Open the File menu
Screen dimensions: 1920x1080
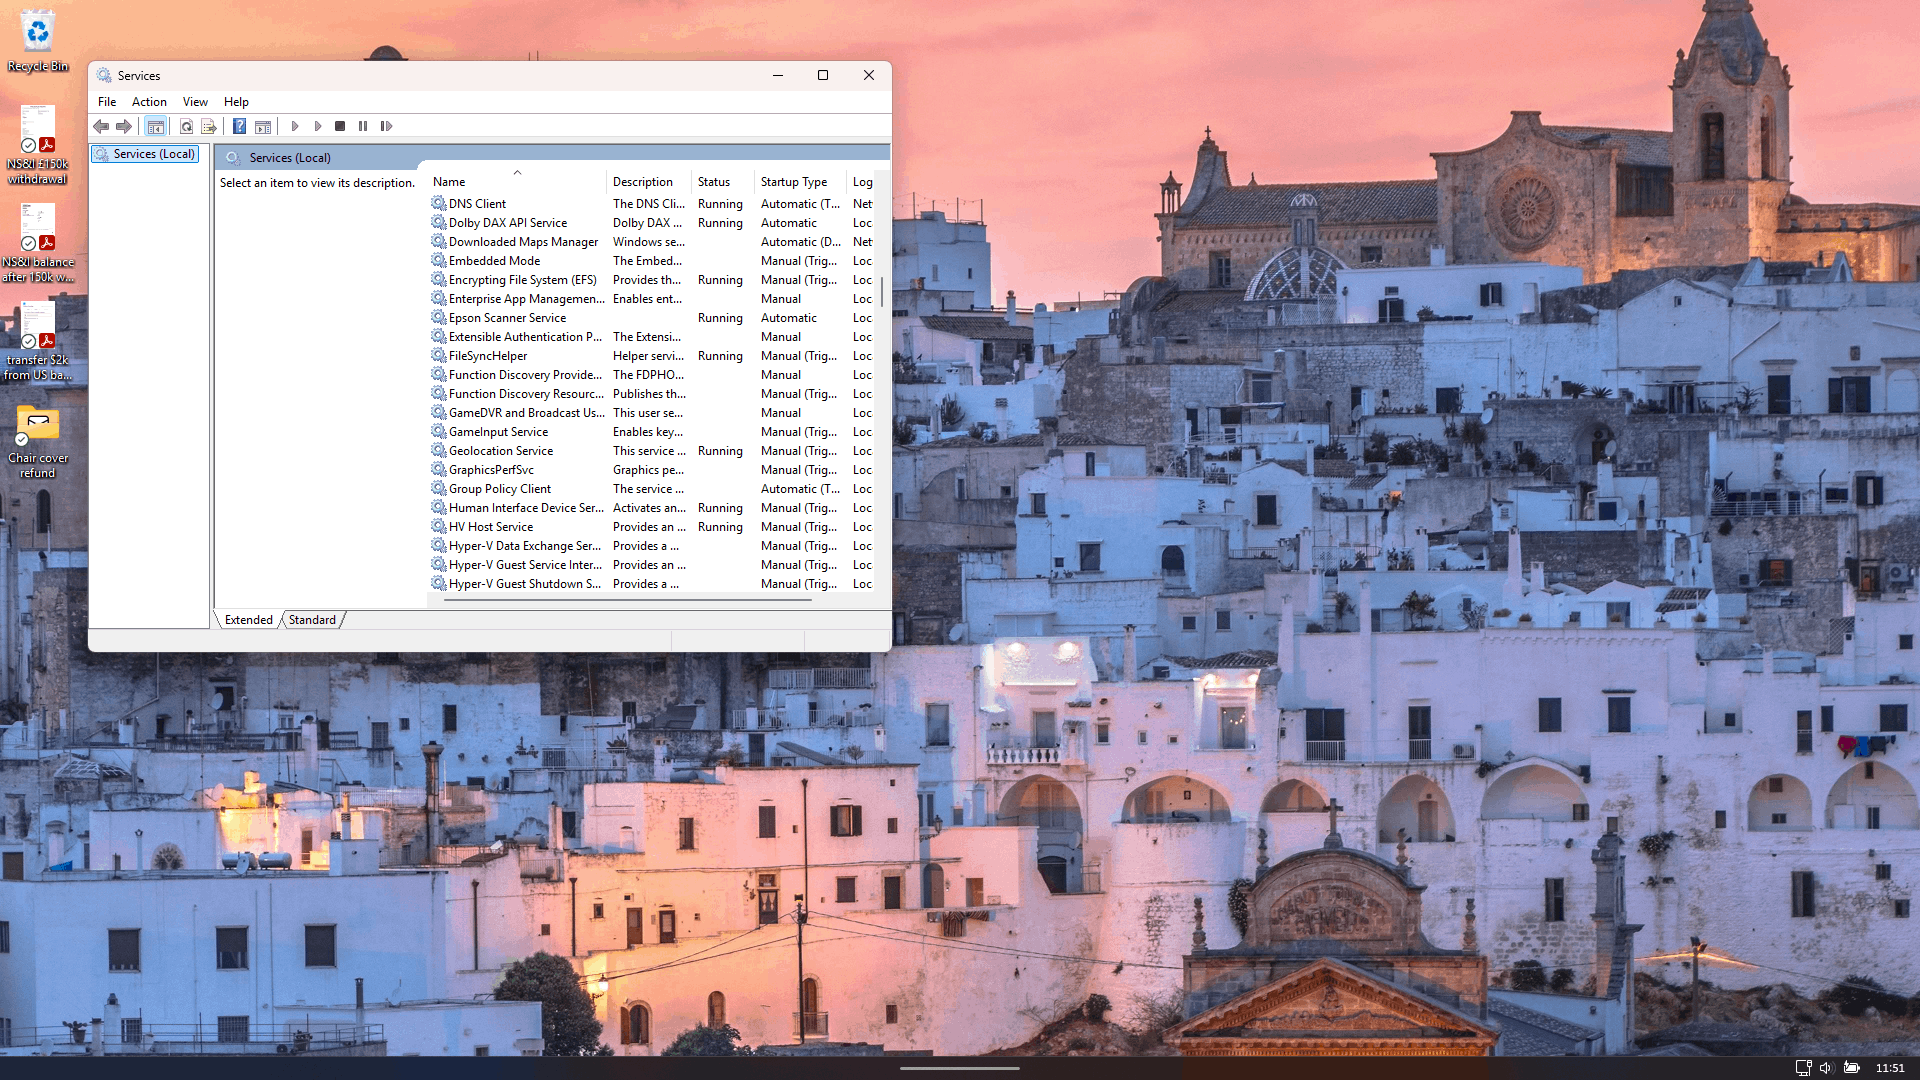pyautogui.click(x=107, y=102)
